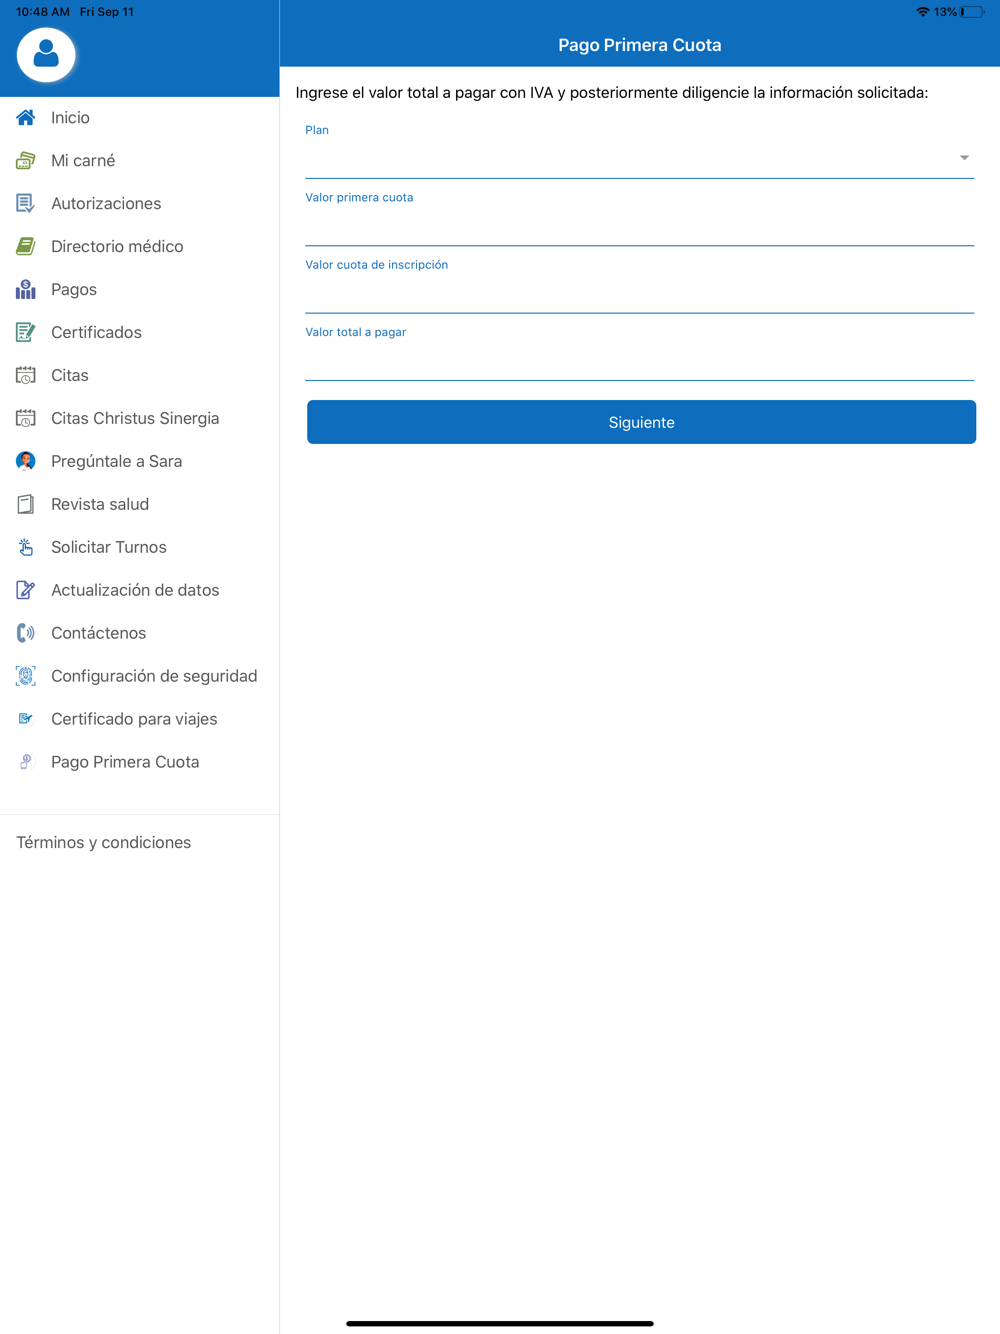Click the Revista salud magazine icon

coord(26,504)
